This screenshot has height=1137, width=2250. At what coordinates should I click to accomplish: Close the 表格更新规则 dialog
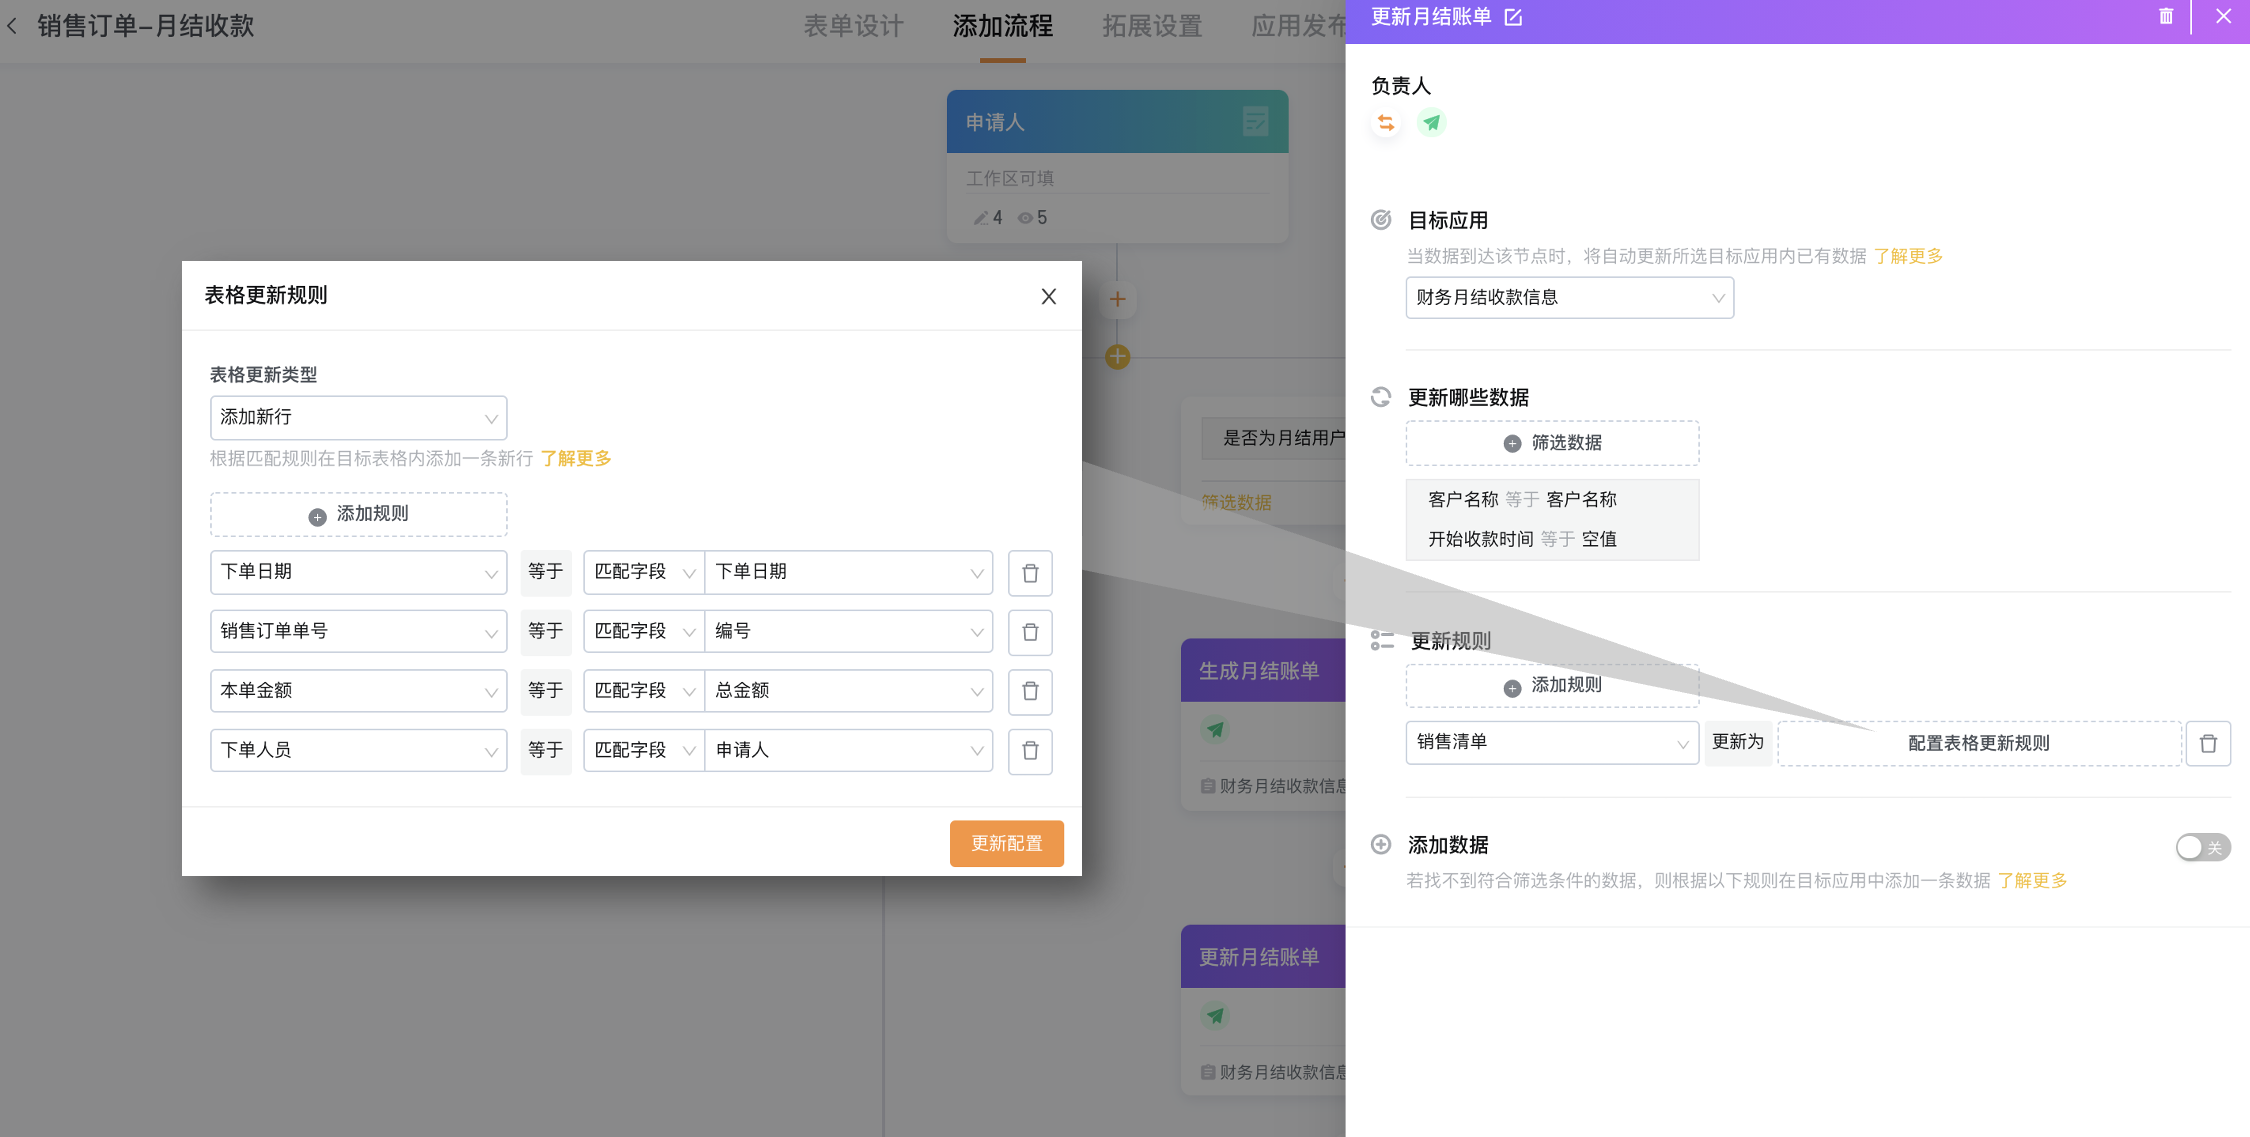click(x=1048, y=296)
